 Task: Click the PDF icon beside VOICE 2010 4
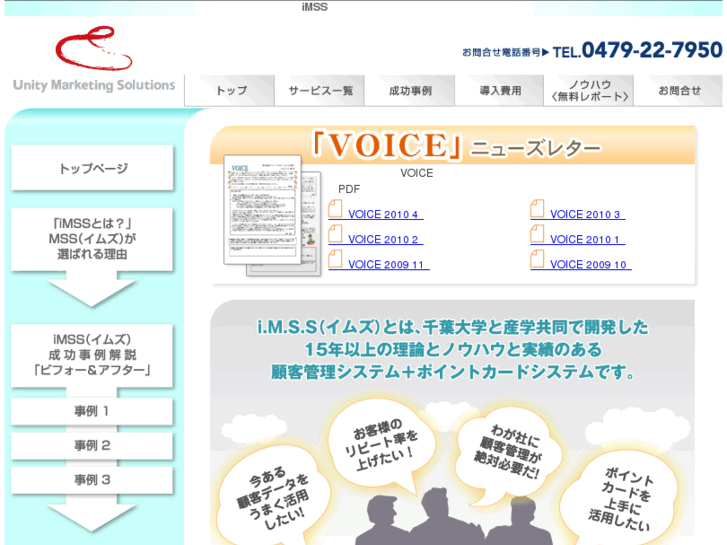(335, 209)
